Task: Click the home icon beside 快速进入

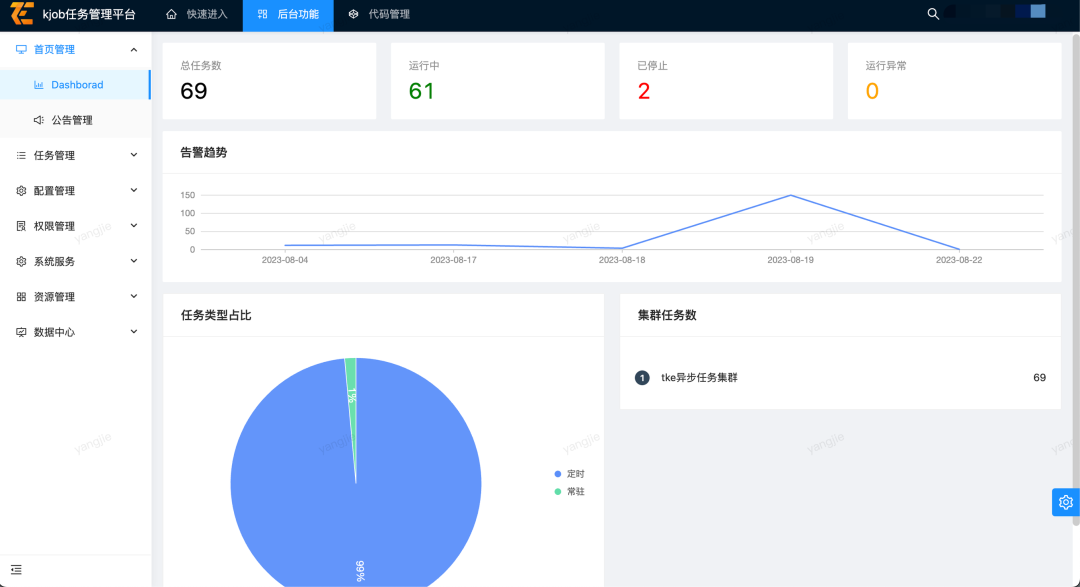Action: tap(172, 14)
